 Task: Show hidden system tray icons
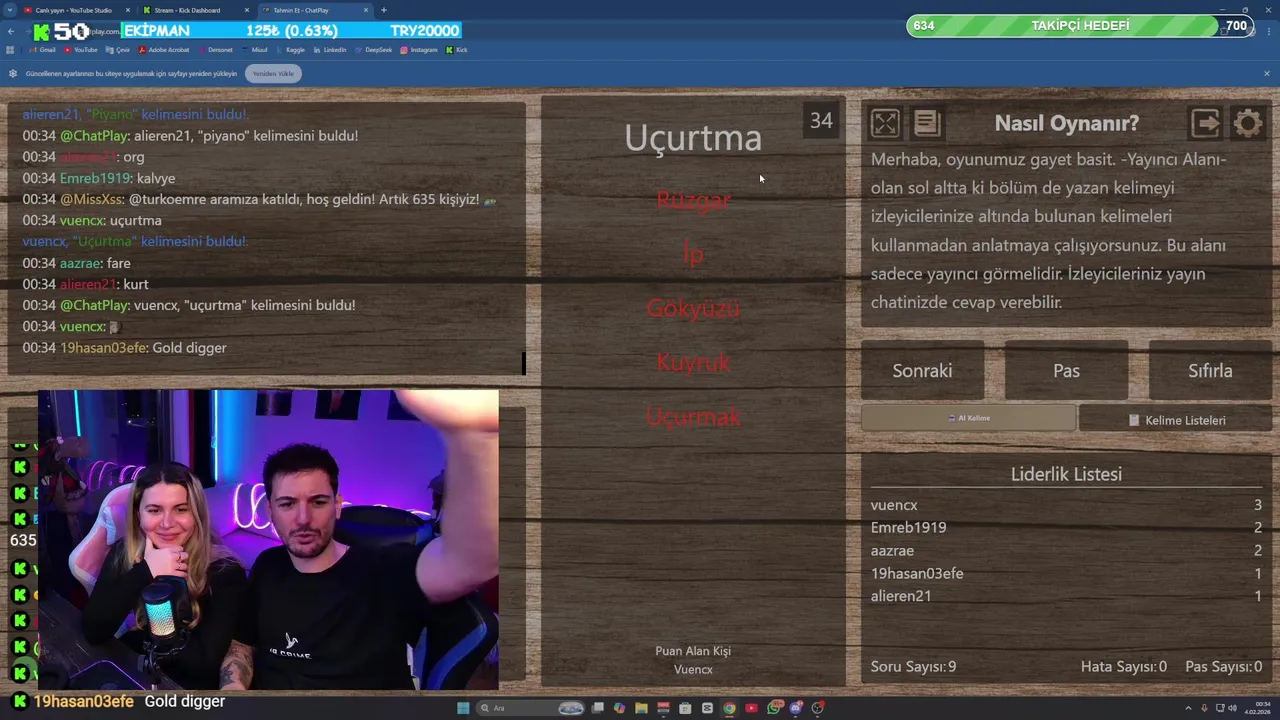pos(1188,708)
